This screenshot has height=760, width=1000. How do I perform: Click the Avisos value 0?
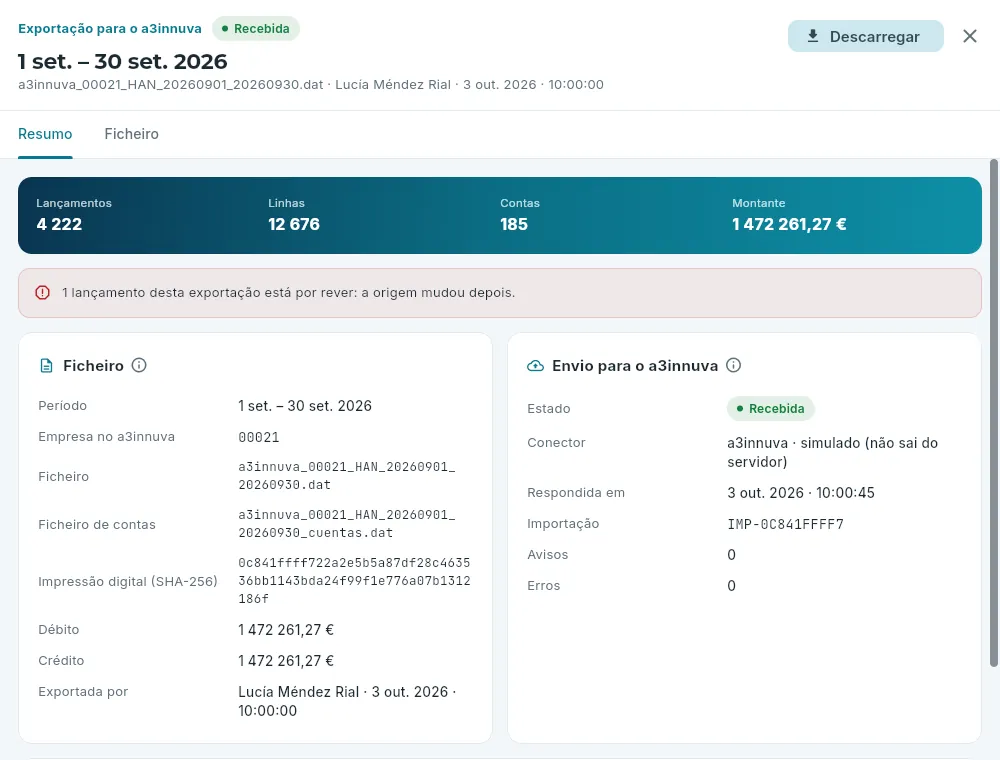click(732, 555)
